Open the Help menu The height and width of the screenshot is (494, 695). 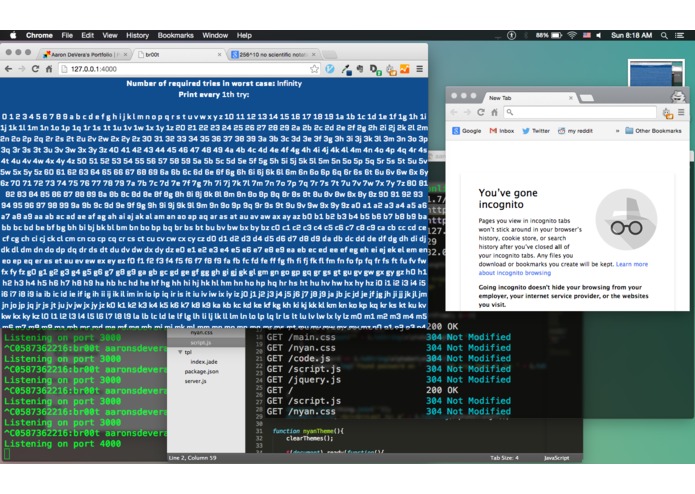coord(244,35)
